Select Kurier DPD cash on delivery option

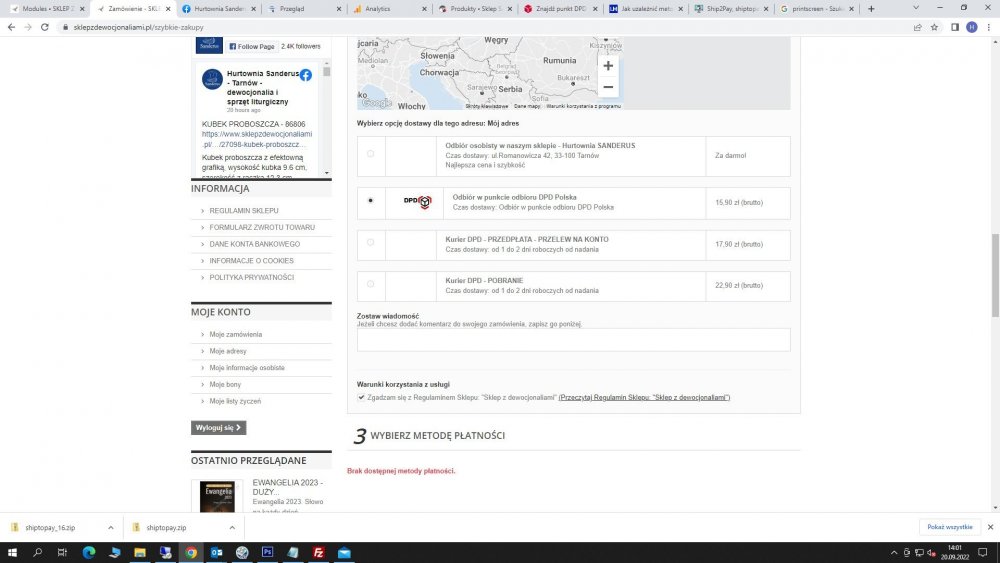(x=371, y=284)
